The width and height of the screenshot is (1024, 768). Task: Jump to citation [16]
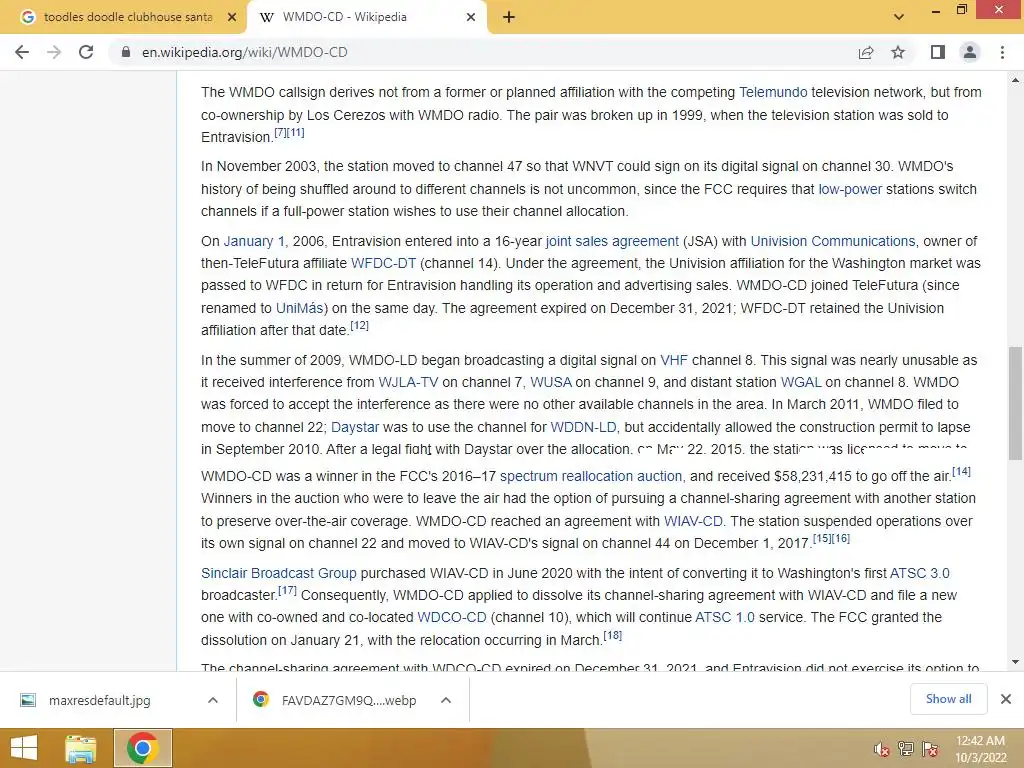click(841, 539)
